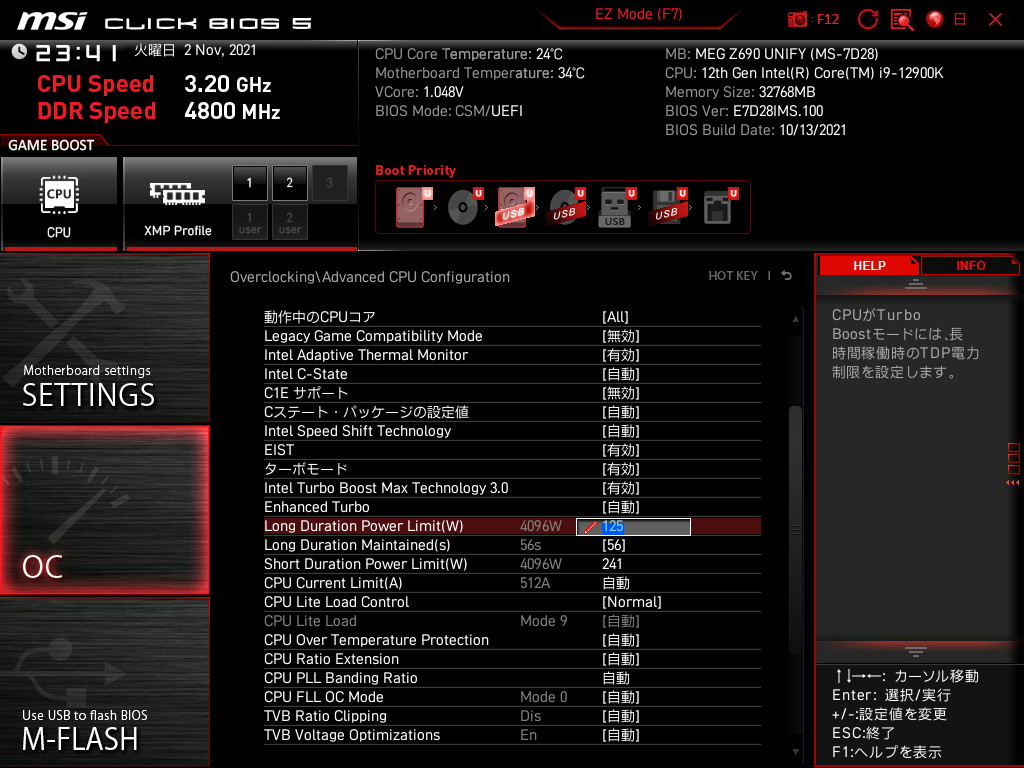Select the CPU Current Limit(A) row
Image resolution: width=1024 pixels, height=768 pixels.
512,583
